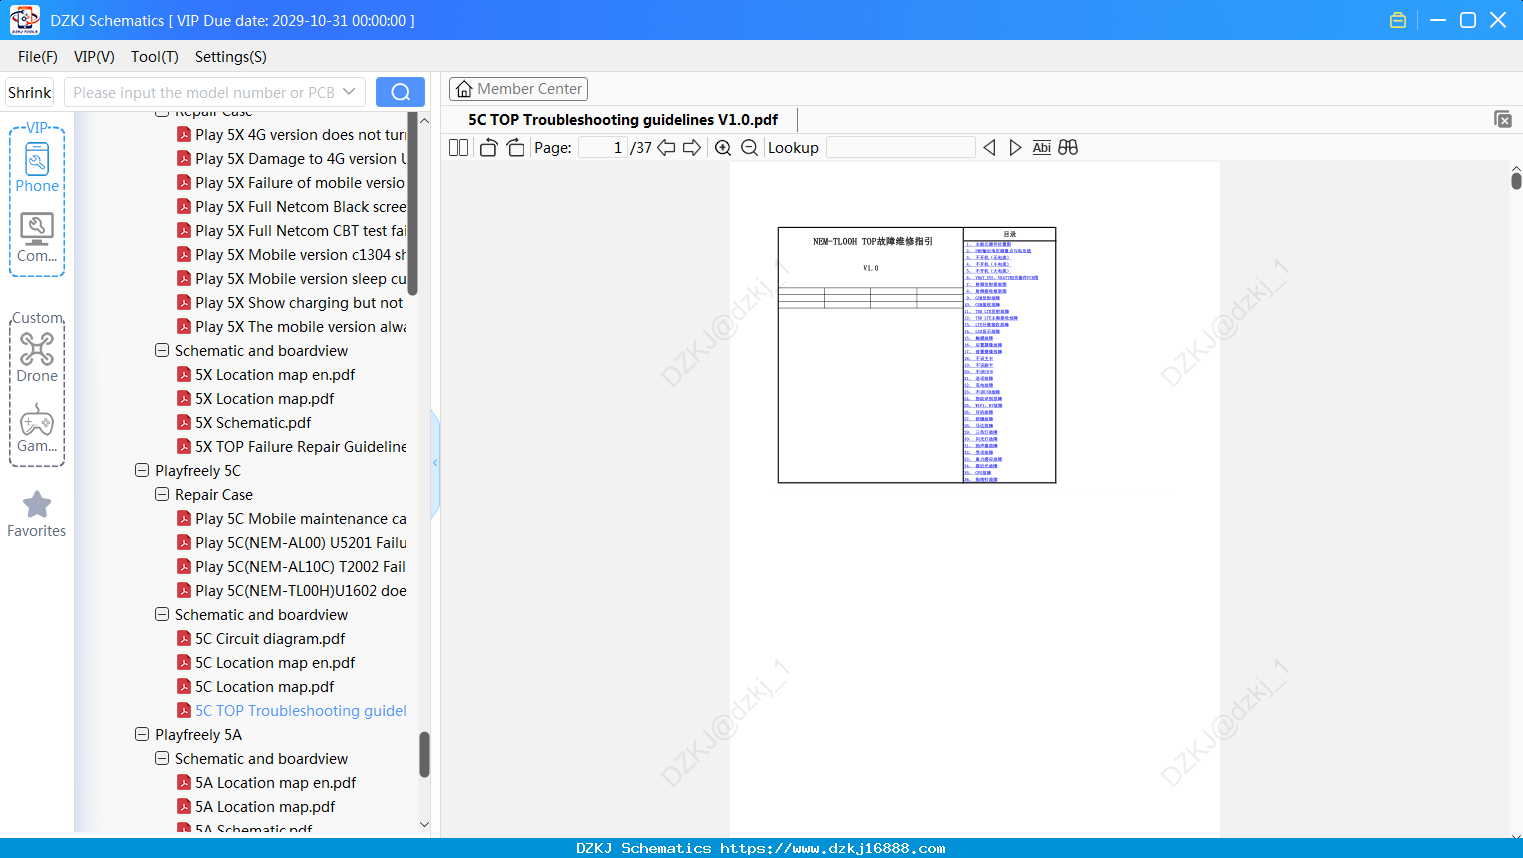The height and width of the screenshot is (858, 1523).
Task: Click the PDF viewer scrollbar thumb
Action: 1516,181
